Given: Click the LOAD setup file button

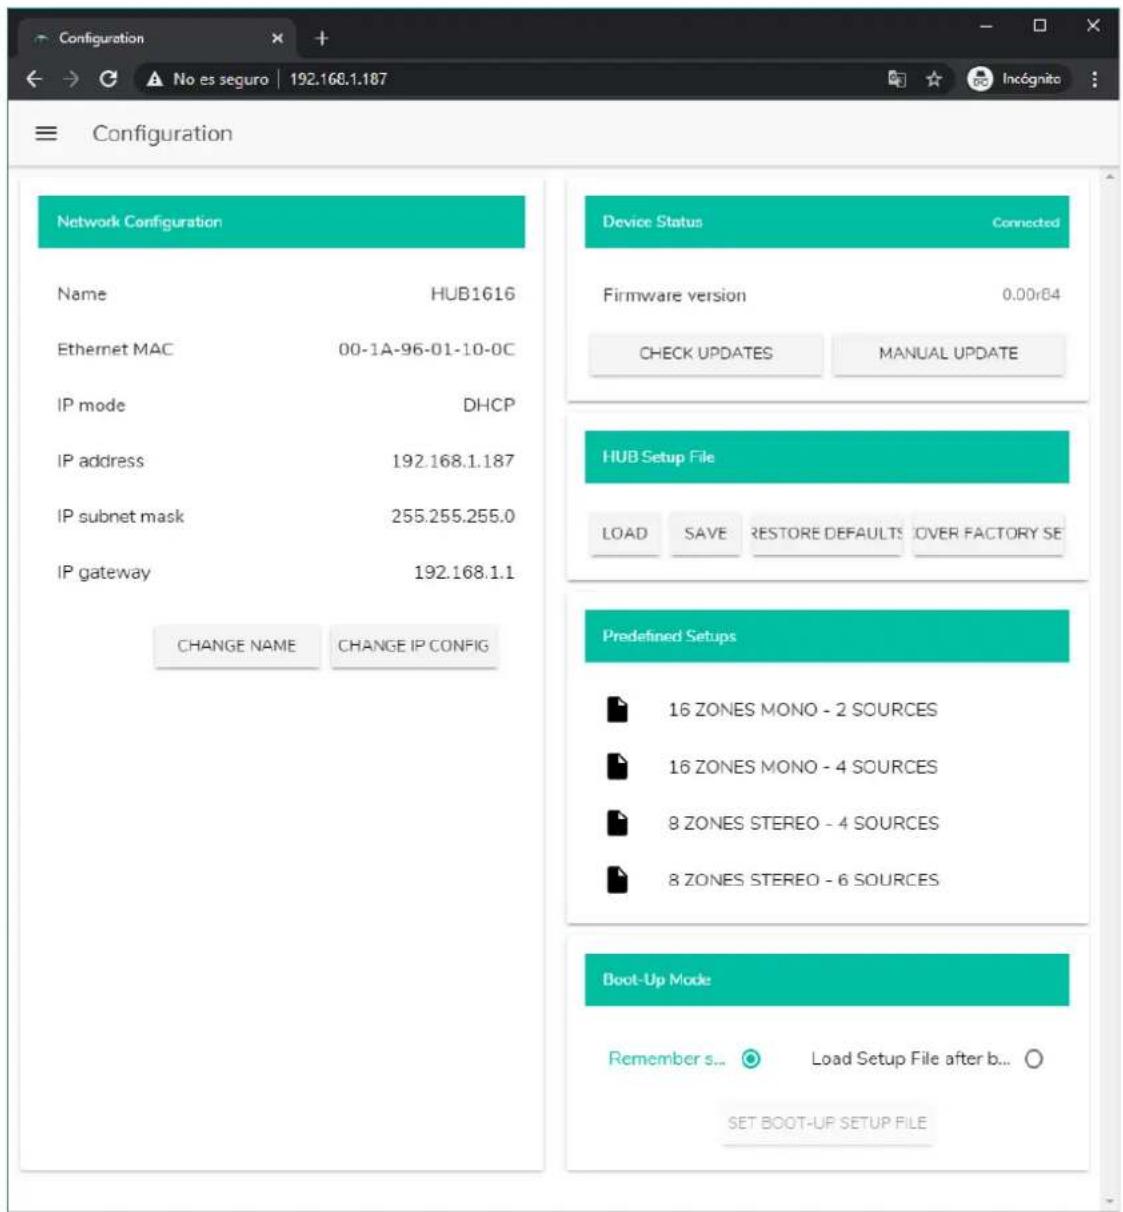Looking at the screenshot, I should point(625,534).
